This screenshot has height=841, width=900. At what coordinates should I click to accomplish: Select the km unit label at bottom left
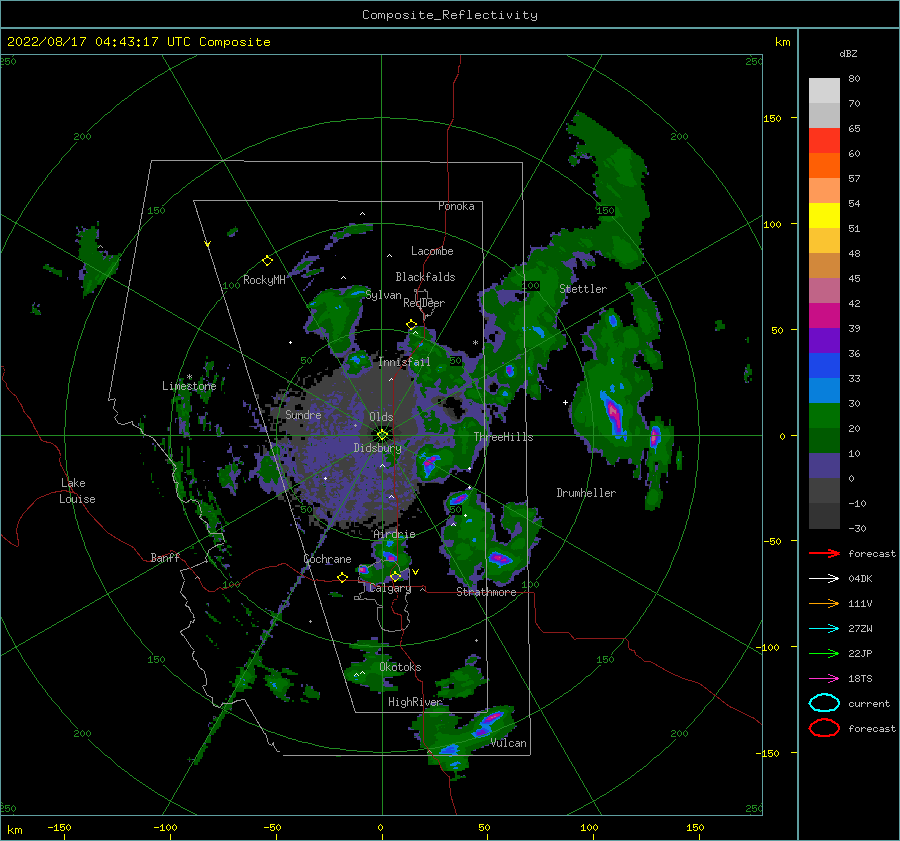(x=14, y=830)
